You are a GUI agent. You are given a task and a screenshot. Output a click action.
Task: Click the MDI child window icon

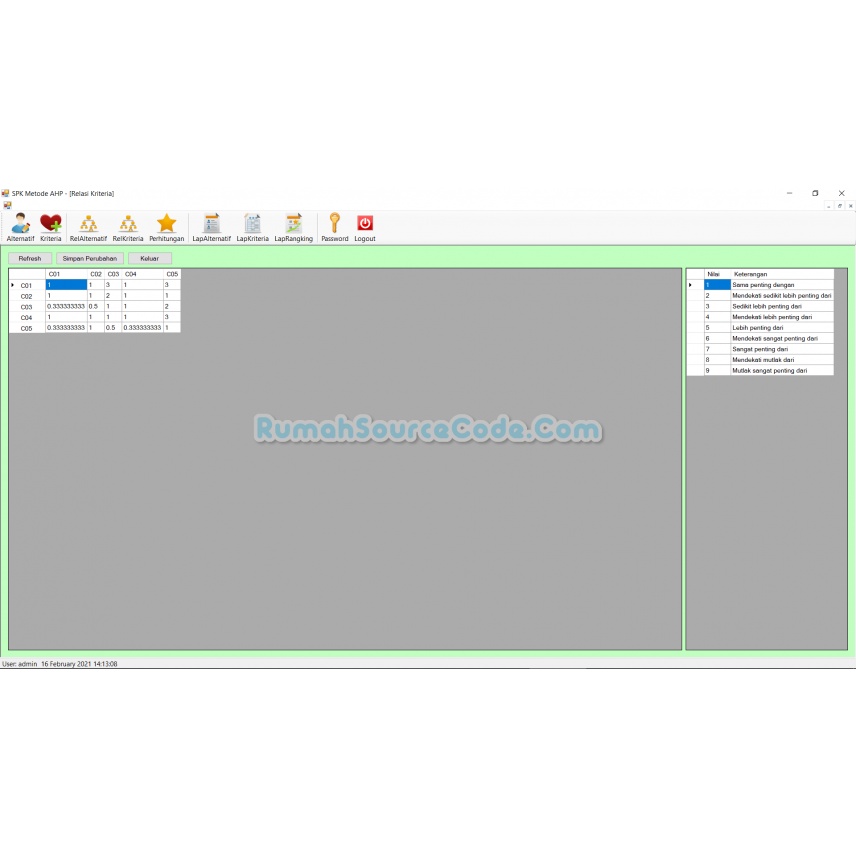coord(7,205)
